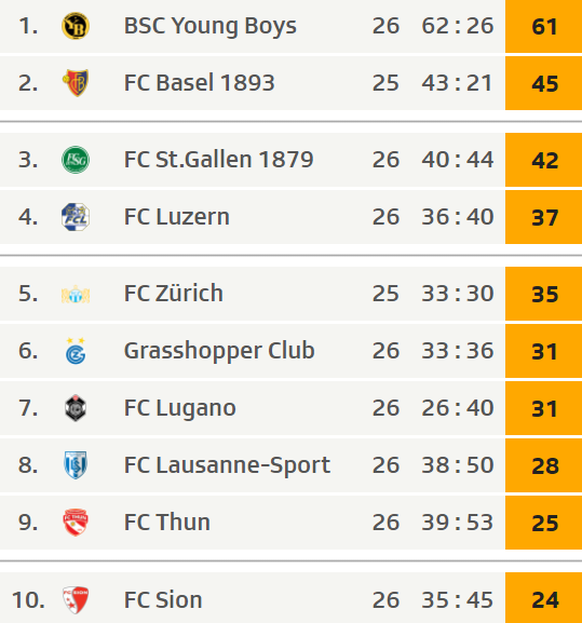This screenshot has height=623, width=582.
Task: Tap the Grasshopper Club logo with stars
Action: [75, 351]
